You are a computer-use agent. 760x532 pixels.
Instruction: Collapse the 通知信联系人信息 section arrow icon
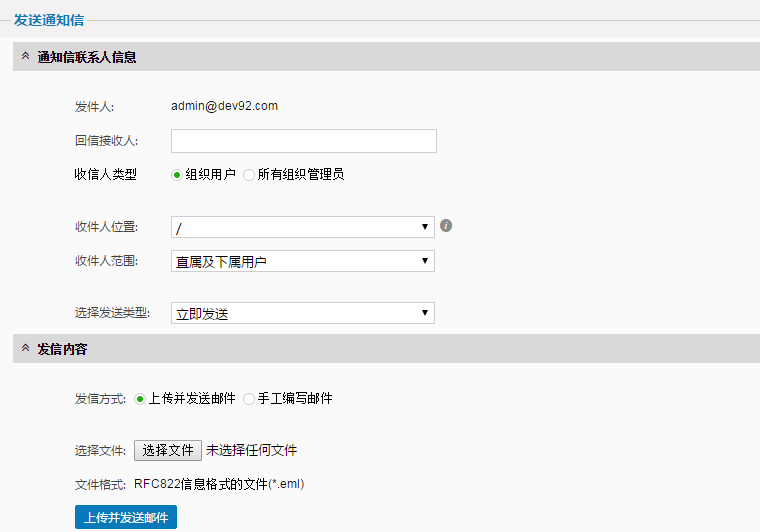pos(25,57)
